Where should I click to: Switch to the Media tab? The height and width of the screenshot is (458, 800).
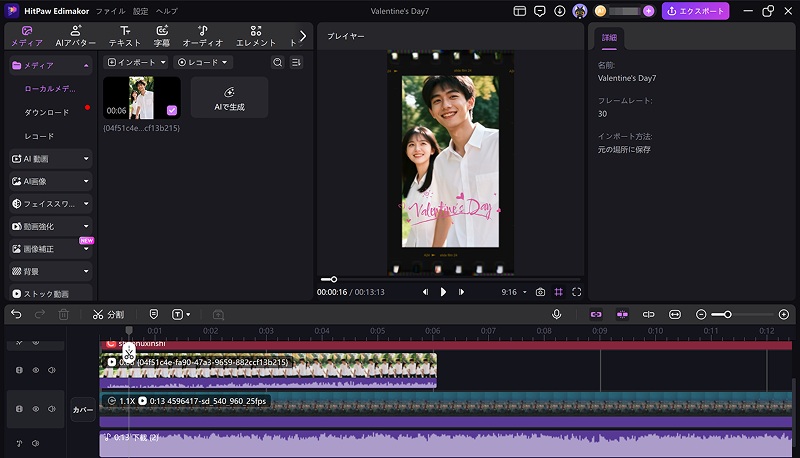(x=27, y=36)
